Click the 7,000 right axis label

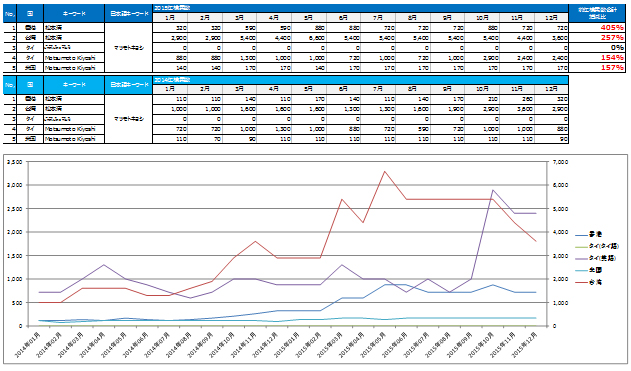tap(561, 162)
